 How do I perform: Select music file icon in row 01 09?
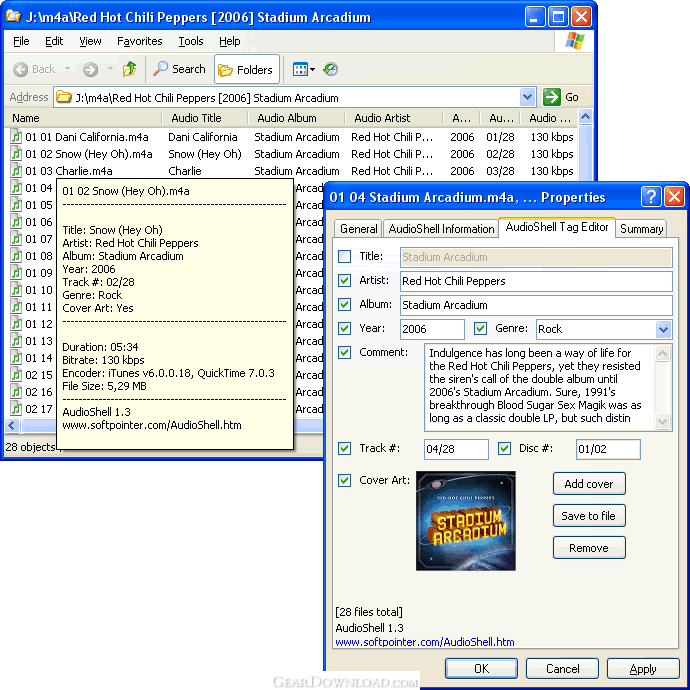(x=16, y=273)
